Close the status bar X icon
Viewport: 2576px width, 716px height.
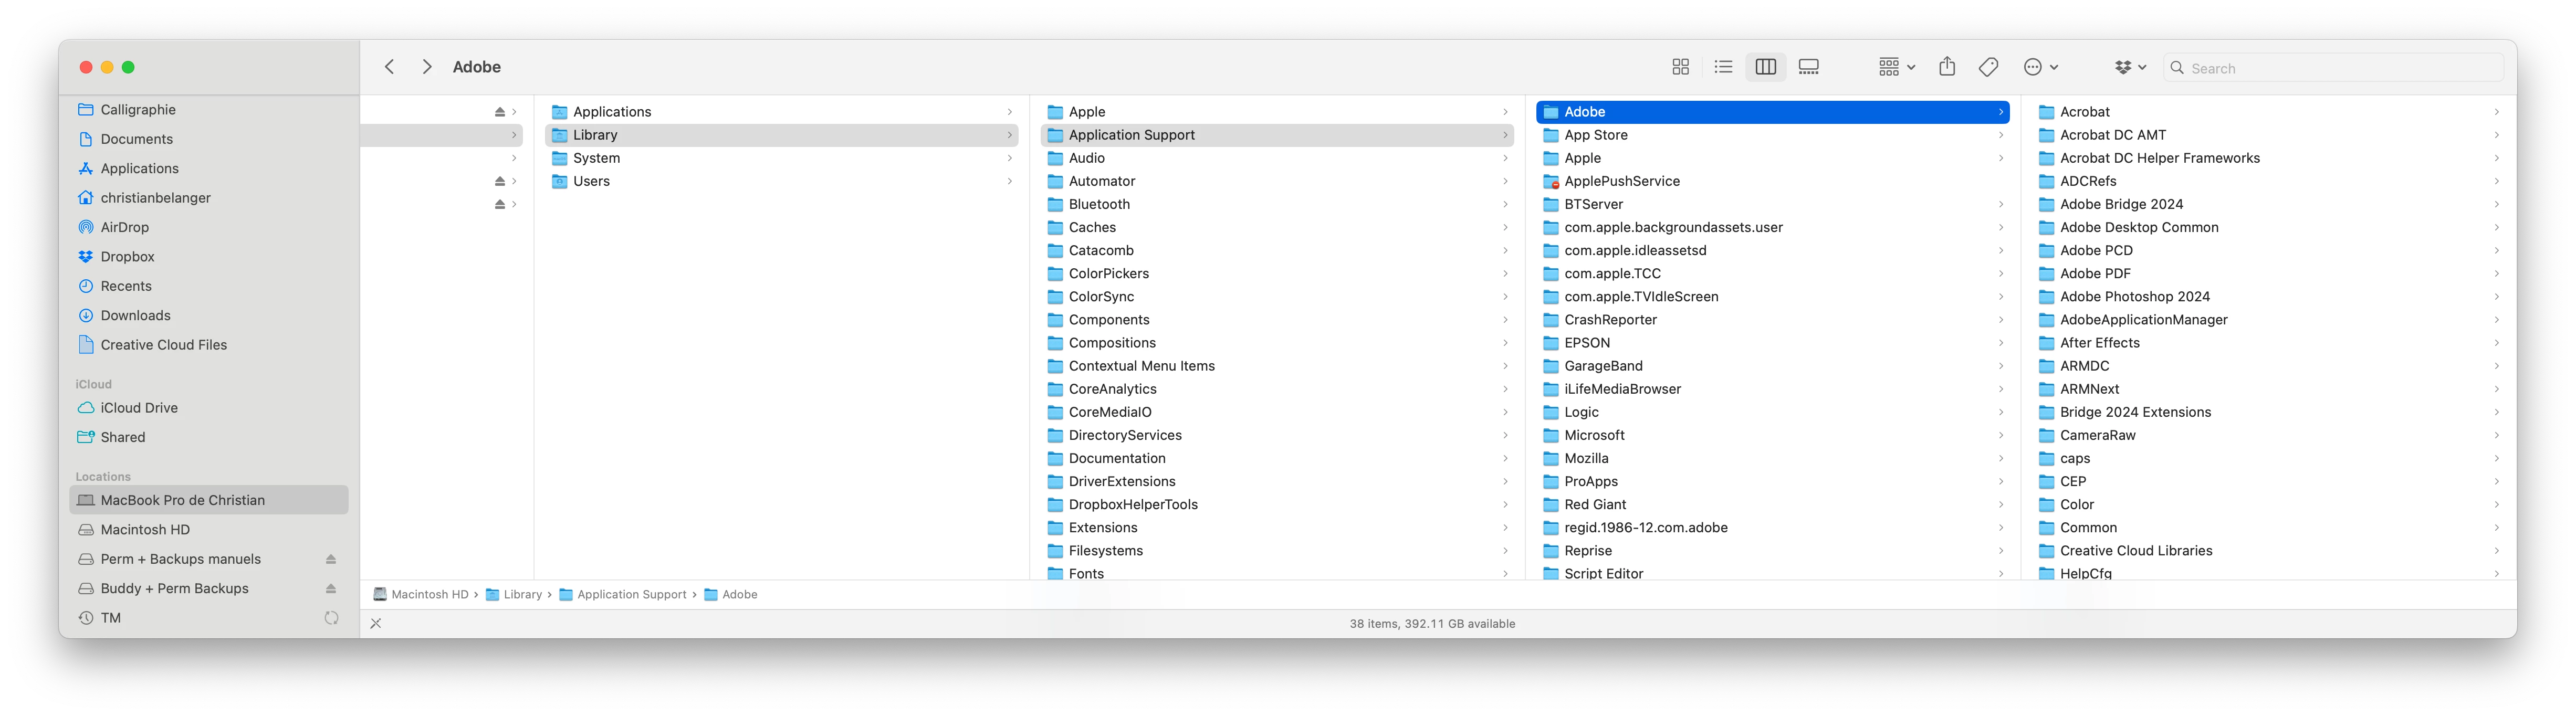376,624
